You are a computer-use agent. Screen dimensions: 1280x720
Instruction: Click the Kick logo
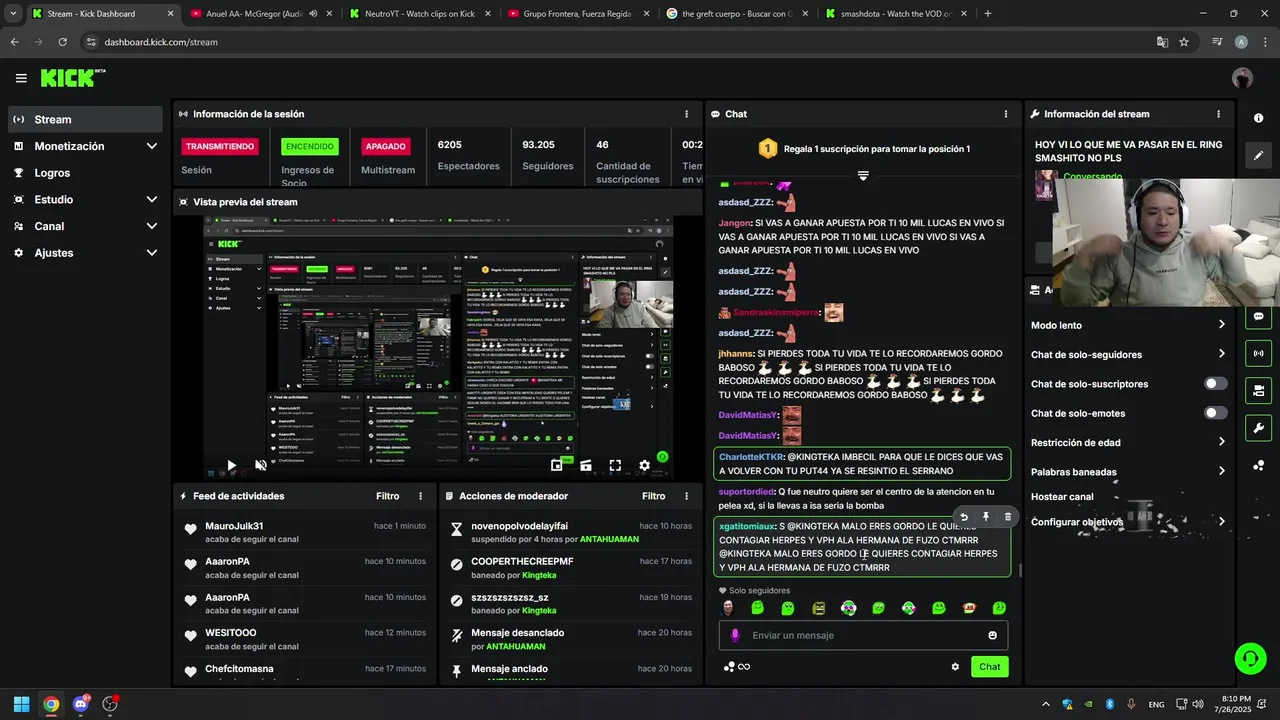pos(72,78)
